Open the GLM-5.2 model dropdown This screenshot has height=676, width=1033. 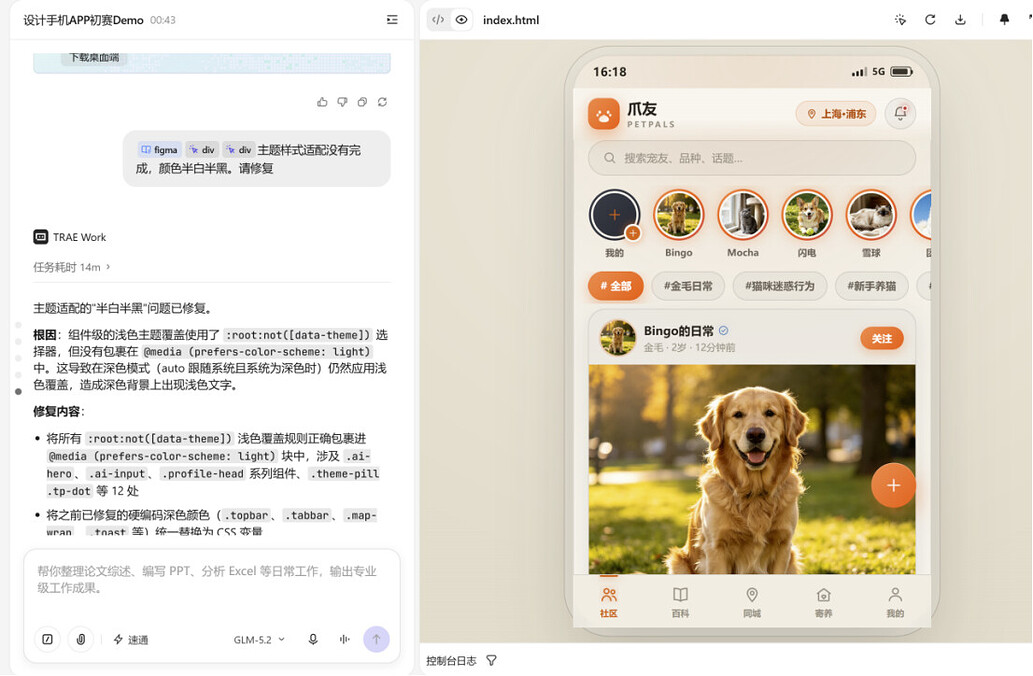(260, 639)
